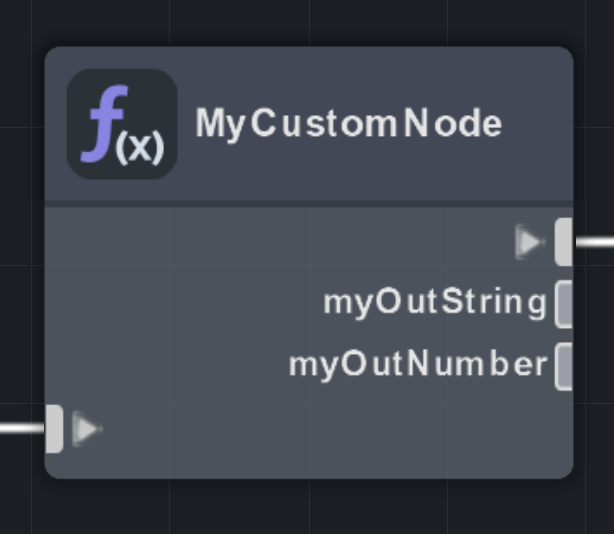
Task: Select the MyCustomNode title text
Action: [x=348, y=124]
